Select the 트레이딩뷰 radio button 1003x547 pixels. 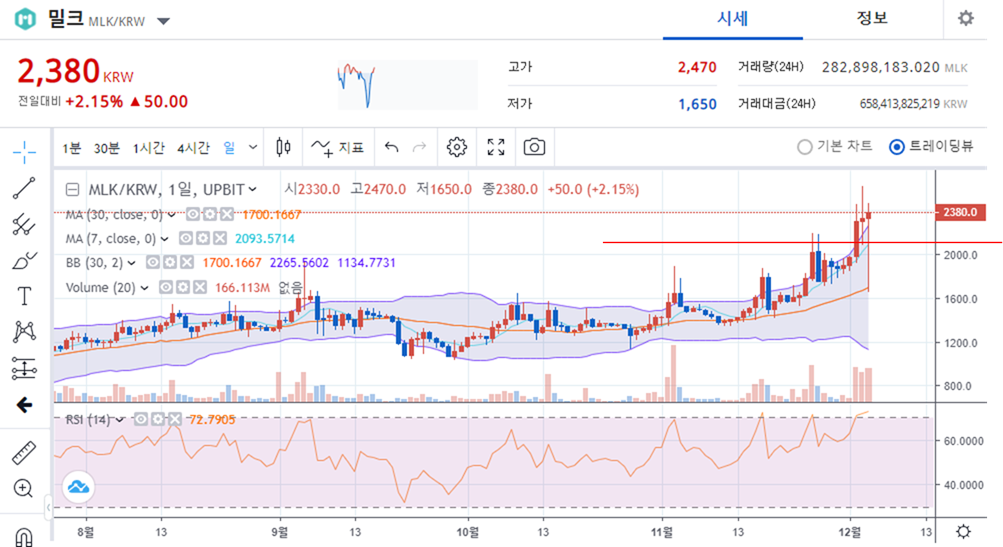(x=897, y=147)
